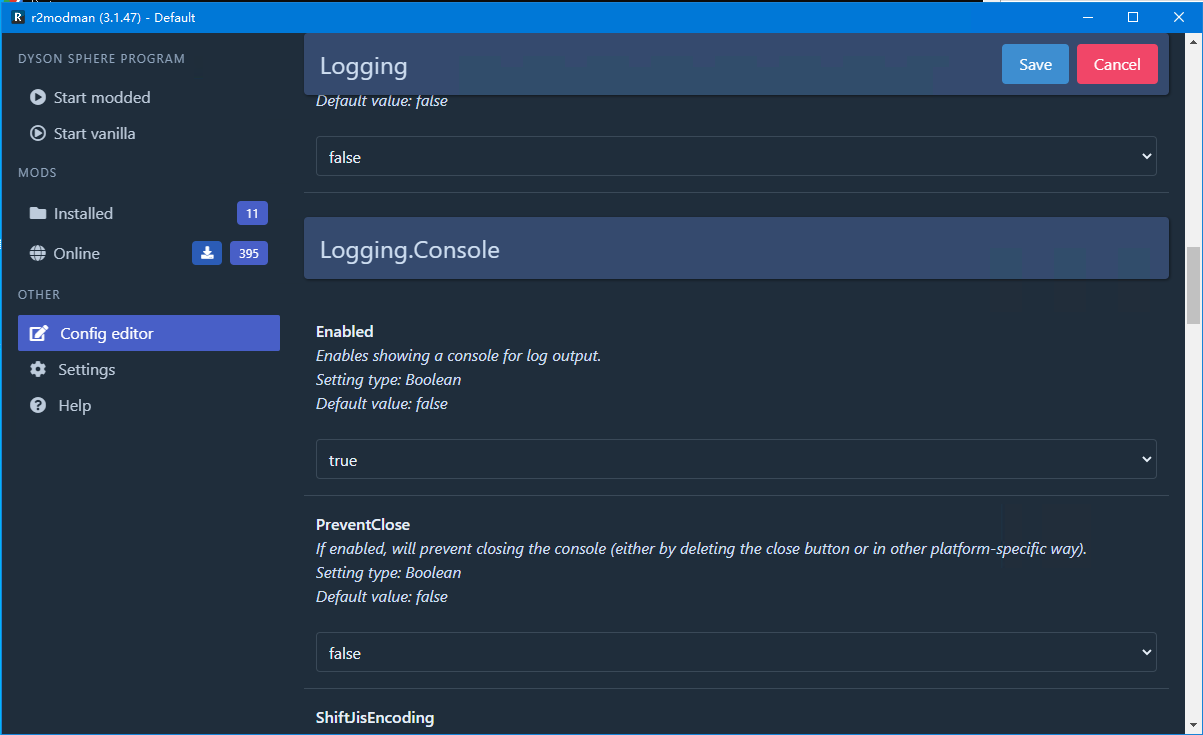
Task: Cancel editing the configuration
Action: pyautogui.click(x=1117, y=63)
